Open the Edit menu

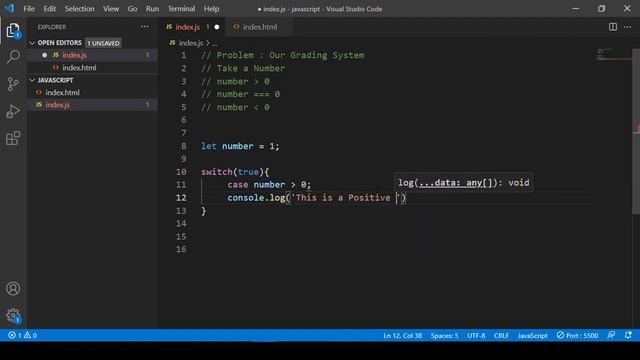pos(49,9)
